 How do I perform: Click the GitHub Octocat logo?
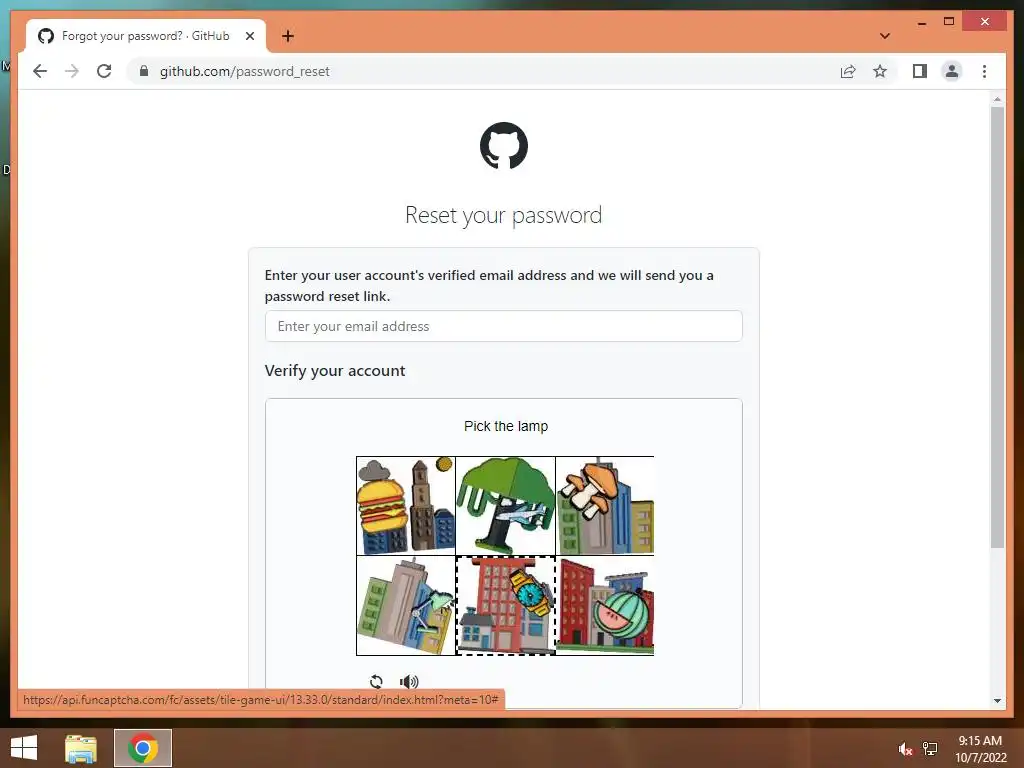pos(504,145)
